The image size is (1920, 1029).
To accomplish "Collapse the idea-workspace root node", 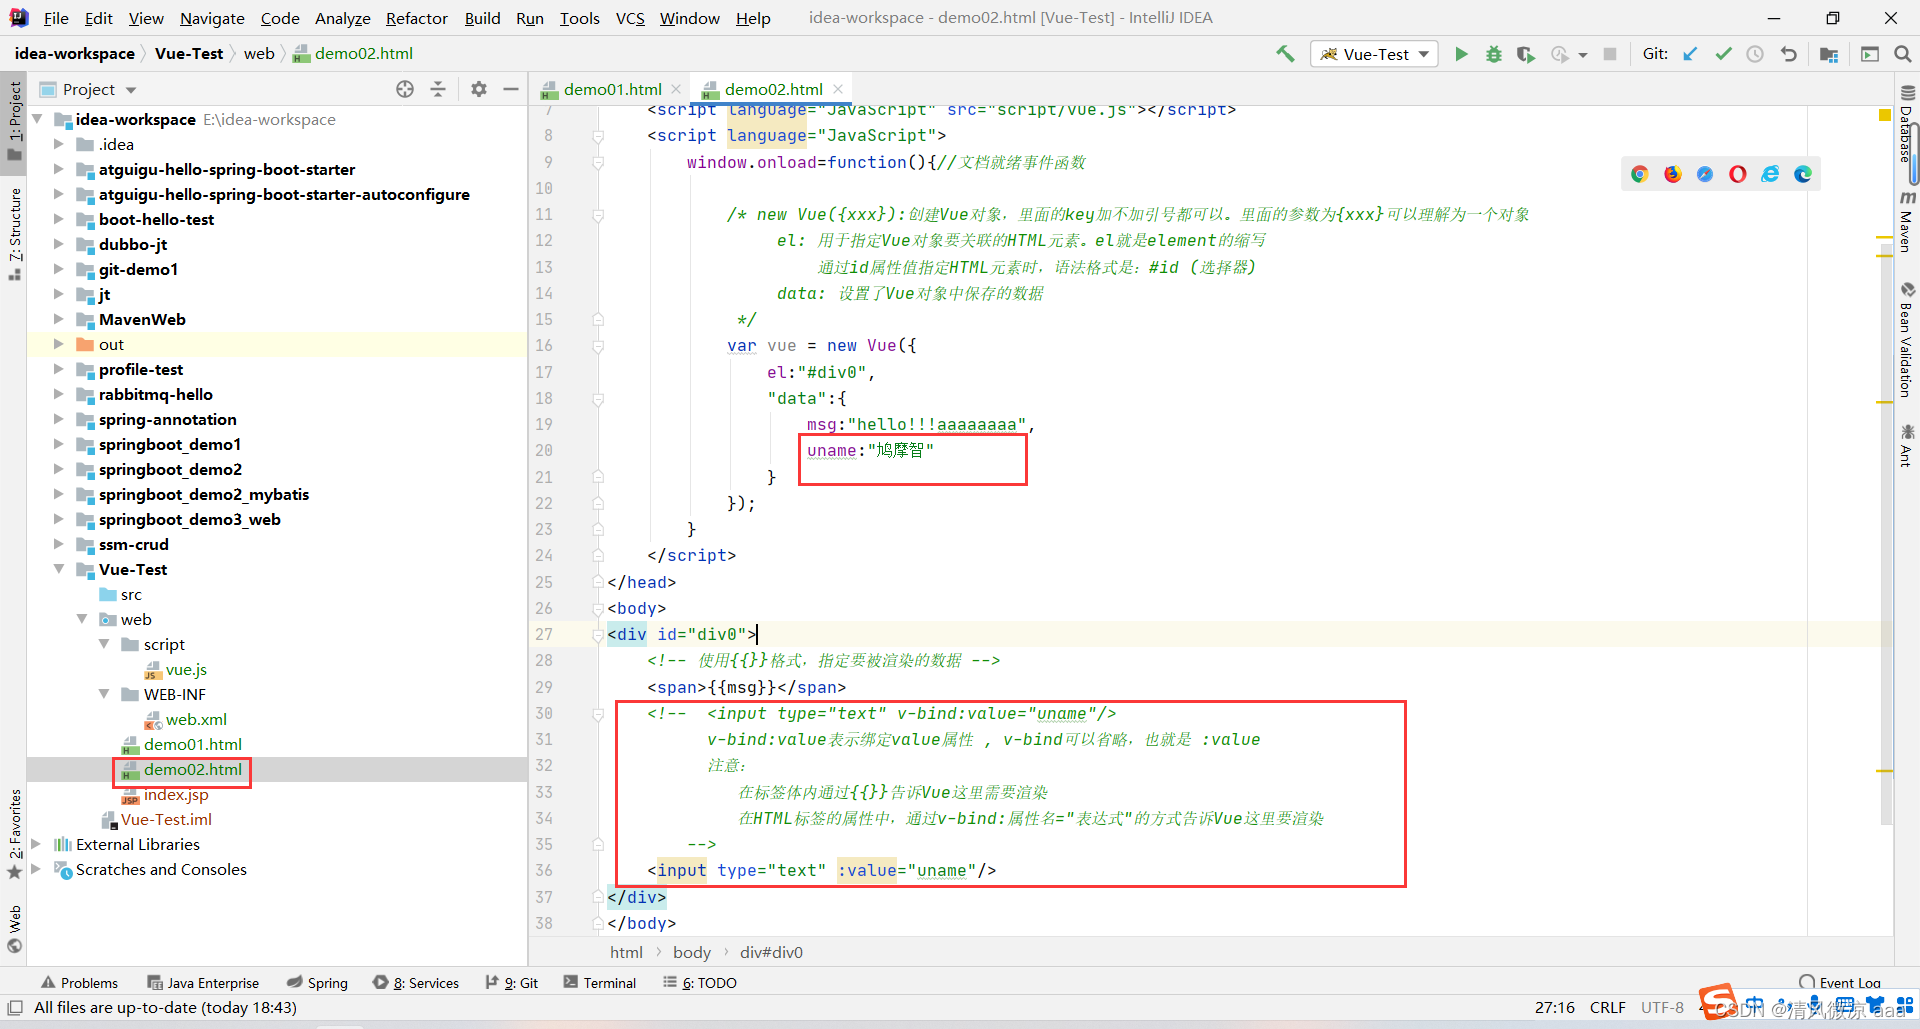I will (x=38, y=119).
